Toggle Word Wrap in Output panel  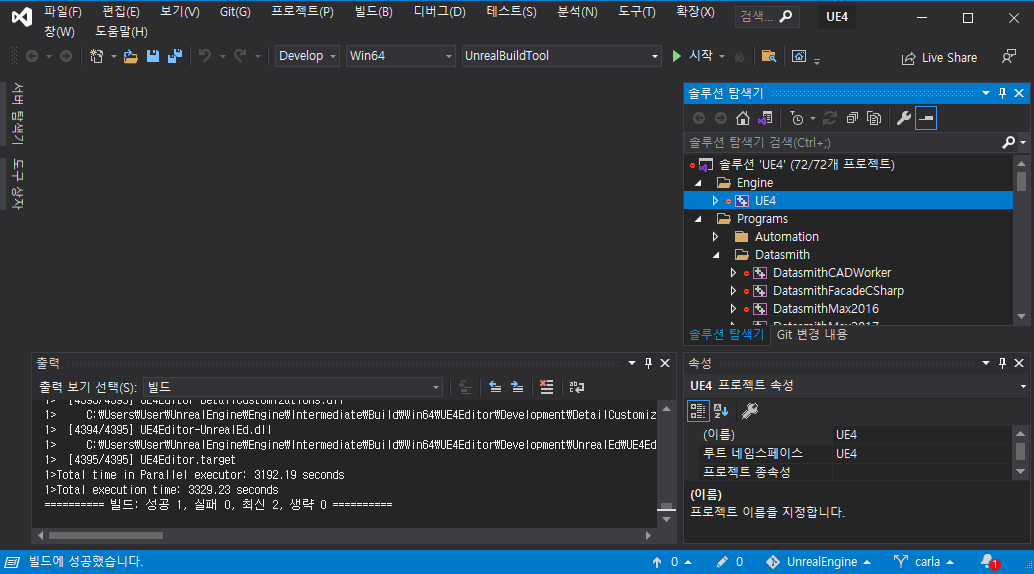pos(576,387)
